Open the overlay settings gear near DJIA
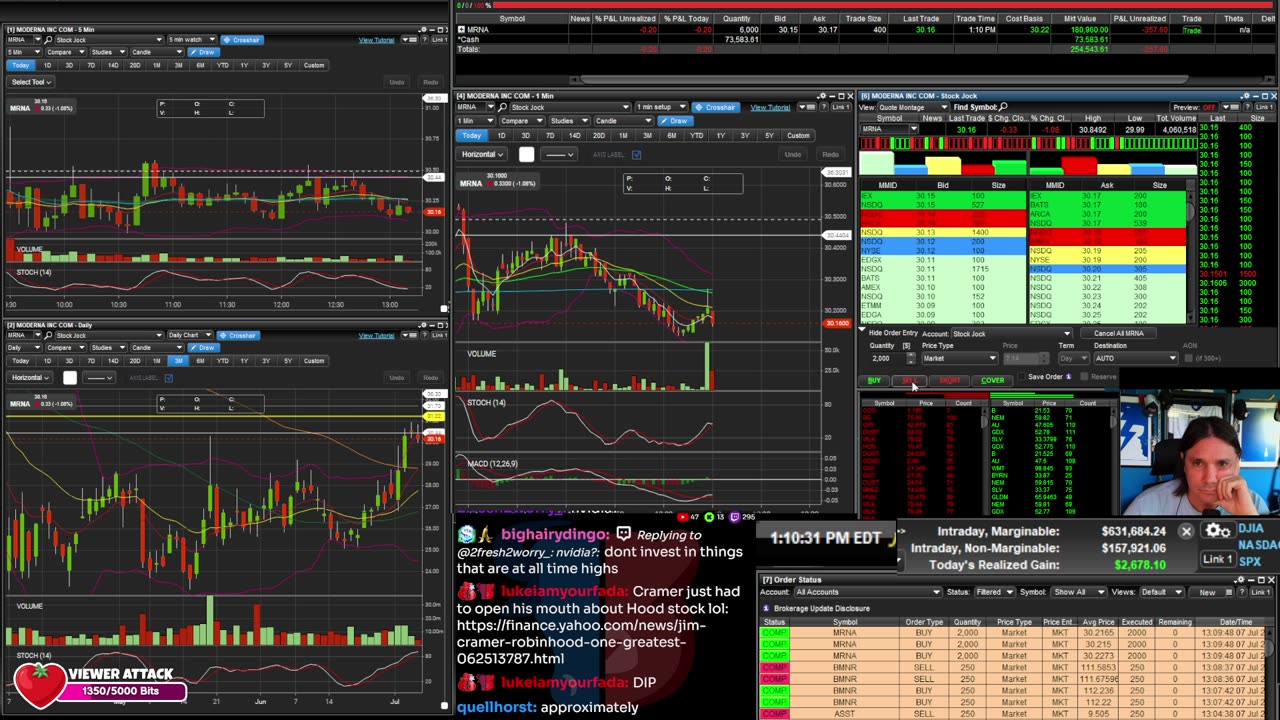The width and height of the screenshot is (1280, 720). [x=1217, y=531]
